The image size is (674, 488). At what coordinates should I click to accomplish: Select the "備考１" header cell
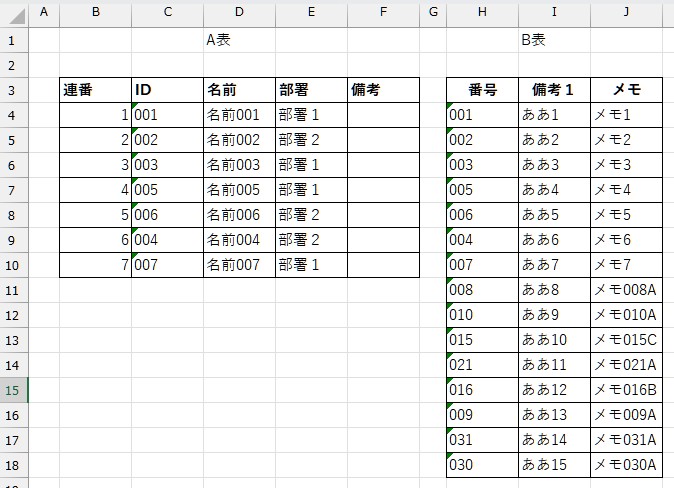click(x=554, y=90)
